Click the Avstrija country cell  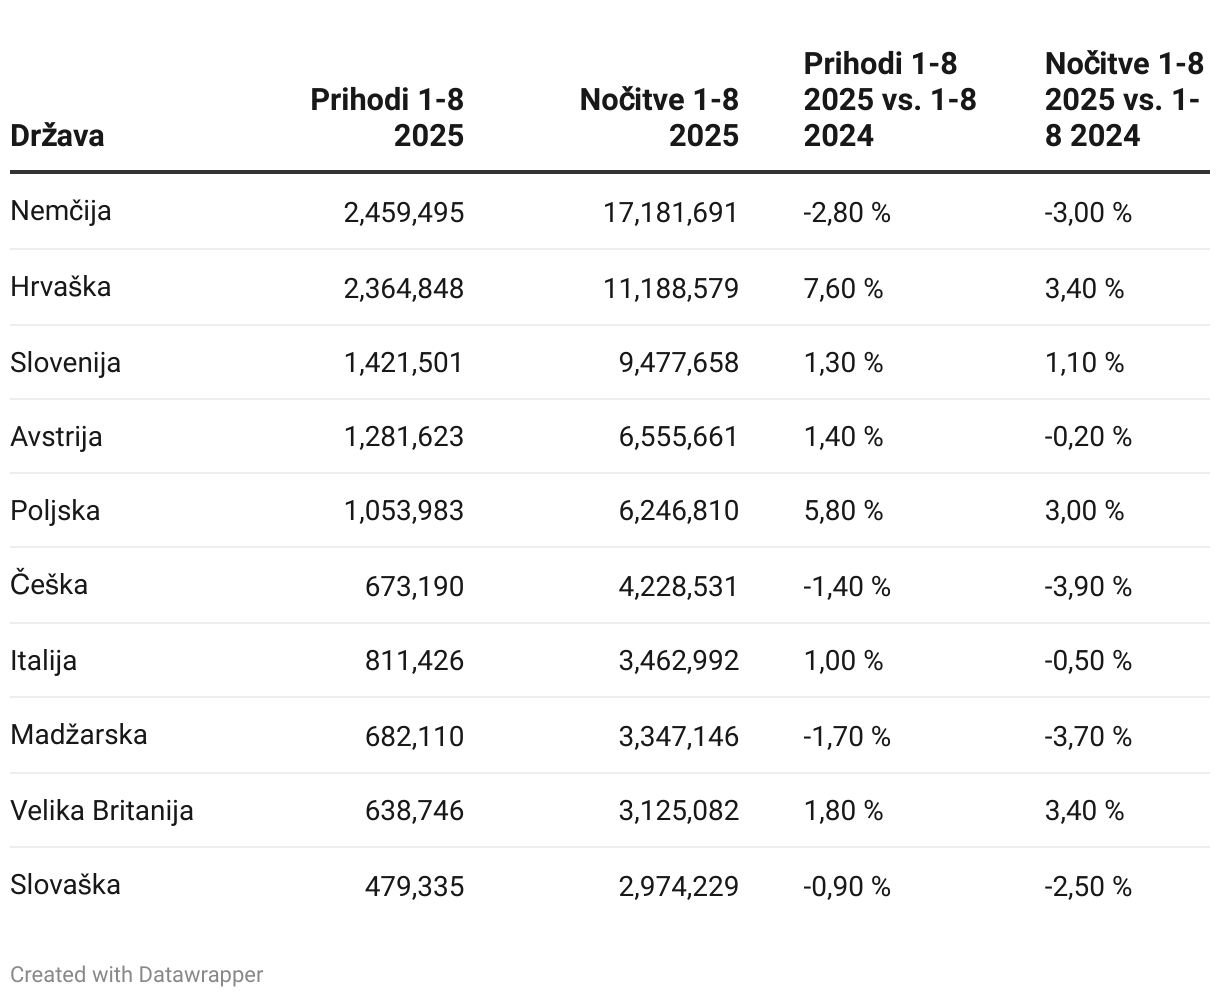pyautogui.click(x=57, y=437)
